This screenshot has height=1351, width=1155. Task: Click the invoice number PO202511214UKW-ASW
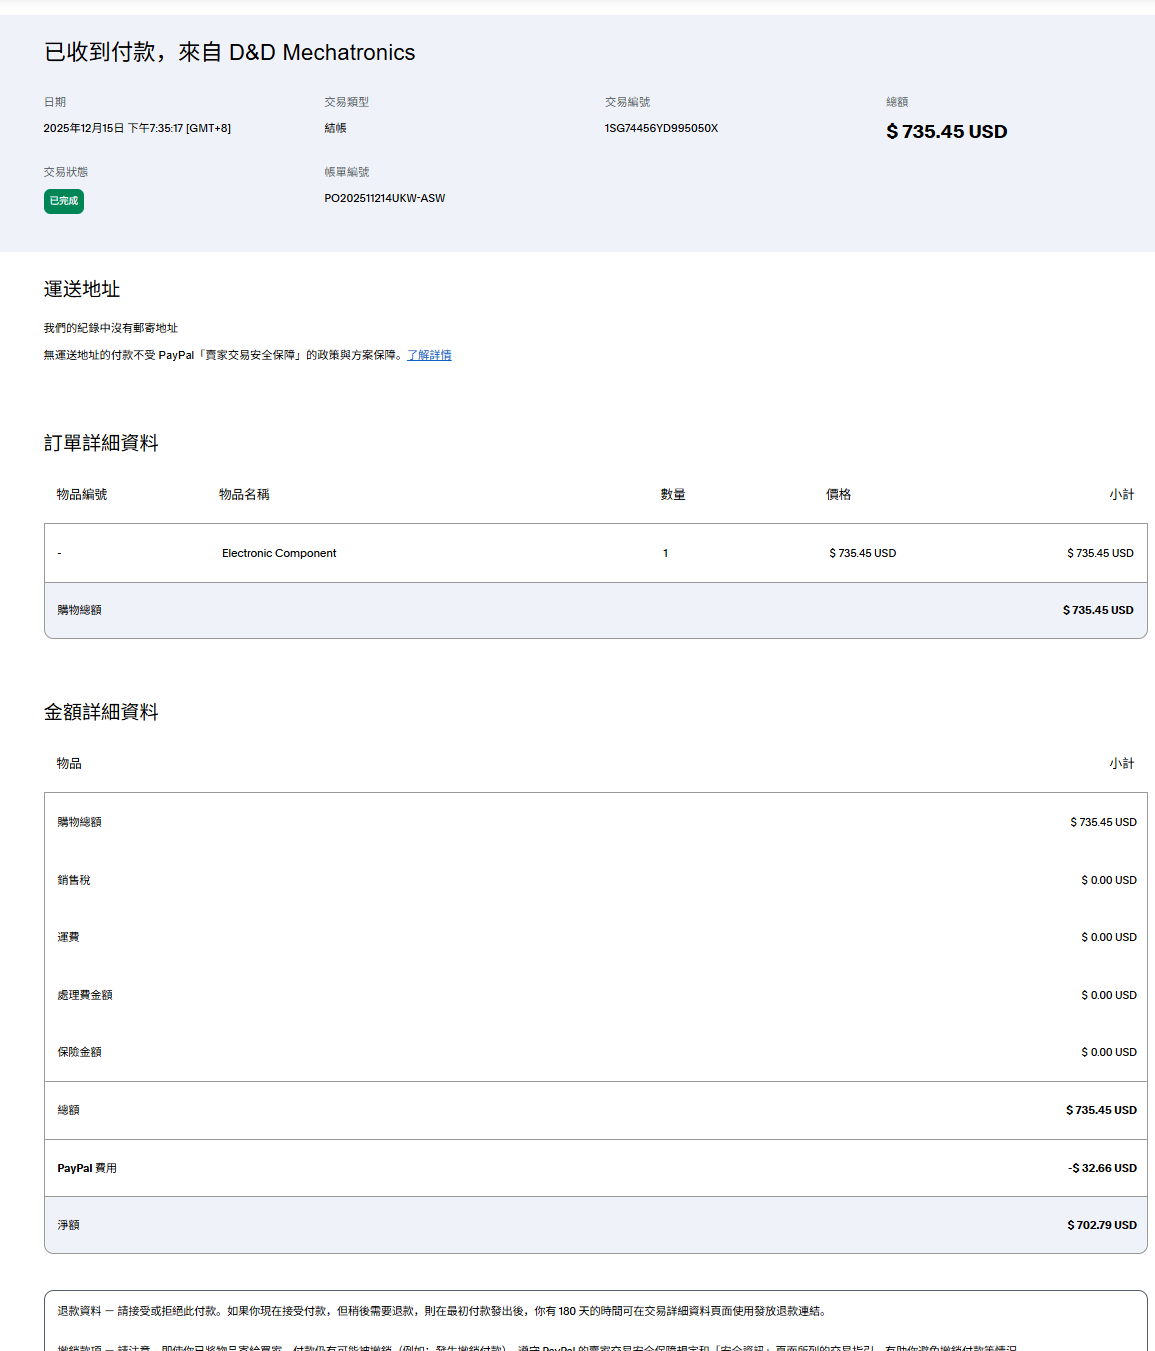tap(384, 198)
